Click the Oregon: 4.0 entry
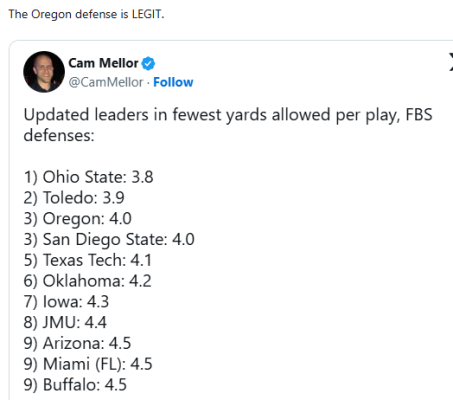453x400 pixels. [x=77, y=219]
